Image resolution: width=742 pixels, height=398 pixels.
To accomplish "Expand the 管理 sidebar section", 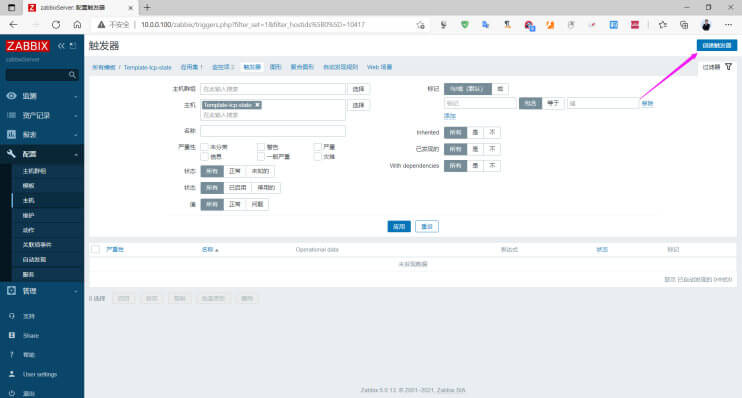I will (x=42, y=291).
